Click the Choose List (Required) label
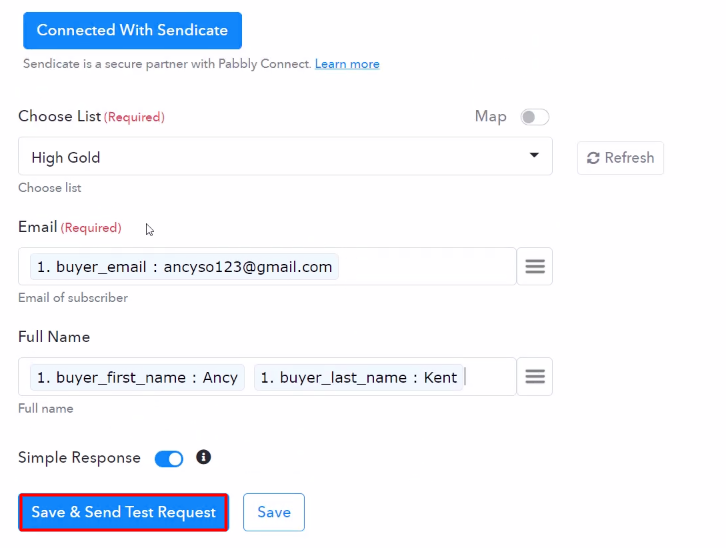 [x=92, y=116]
